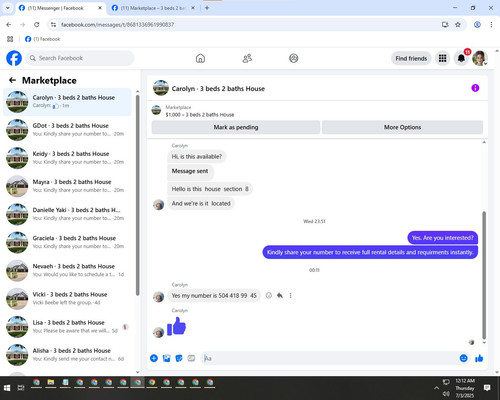Open the Windows notification center
The height and width of the screenshot is (400, 500).
click(x=487, y=388)
